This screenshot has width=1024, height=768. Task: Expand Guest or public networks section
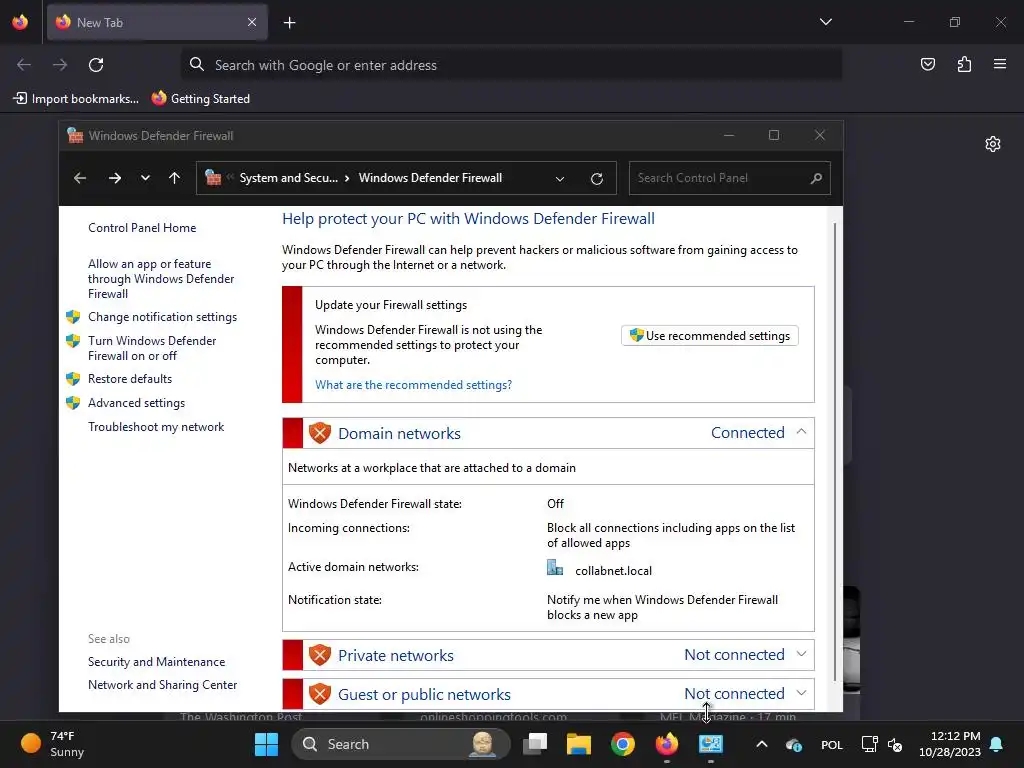click(801, 693)
